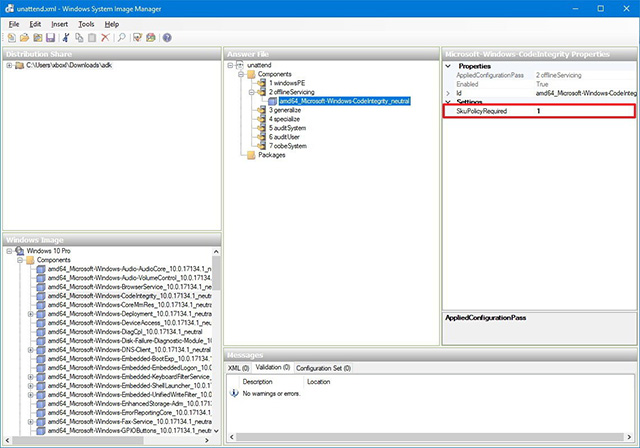
Task: Click Messages pane horizontal scroll-left arrow
Action: point(231,437)
